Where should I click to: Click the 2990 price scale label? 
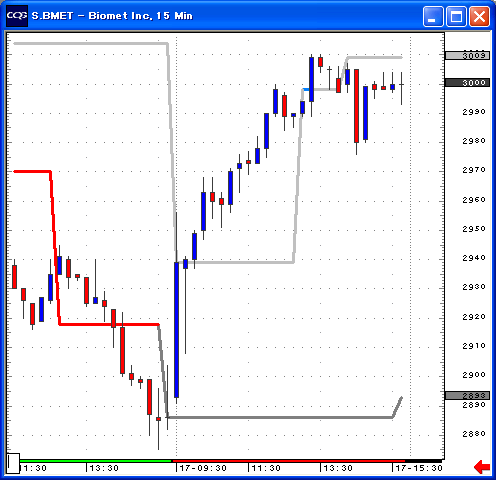tap(474, 112)
